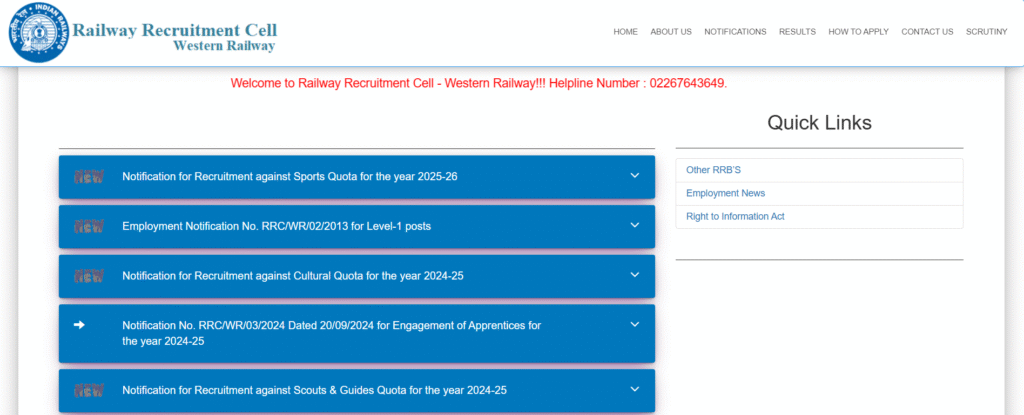
Task: Open the NOTIFICATIONS menu
Action: coord(735,32)
